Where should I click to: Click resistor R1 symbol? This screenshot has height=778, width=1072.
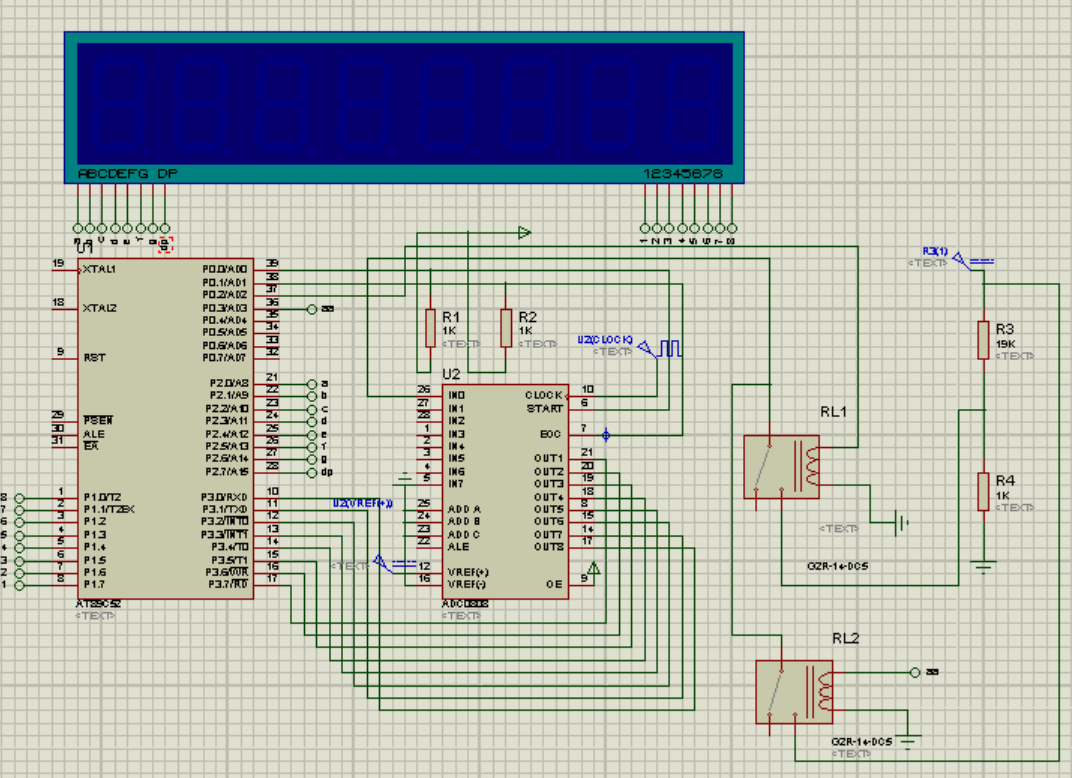click(x=430, y=328)
